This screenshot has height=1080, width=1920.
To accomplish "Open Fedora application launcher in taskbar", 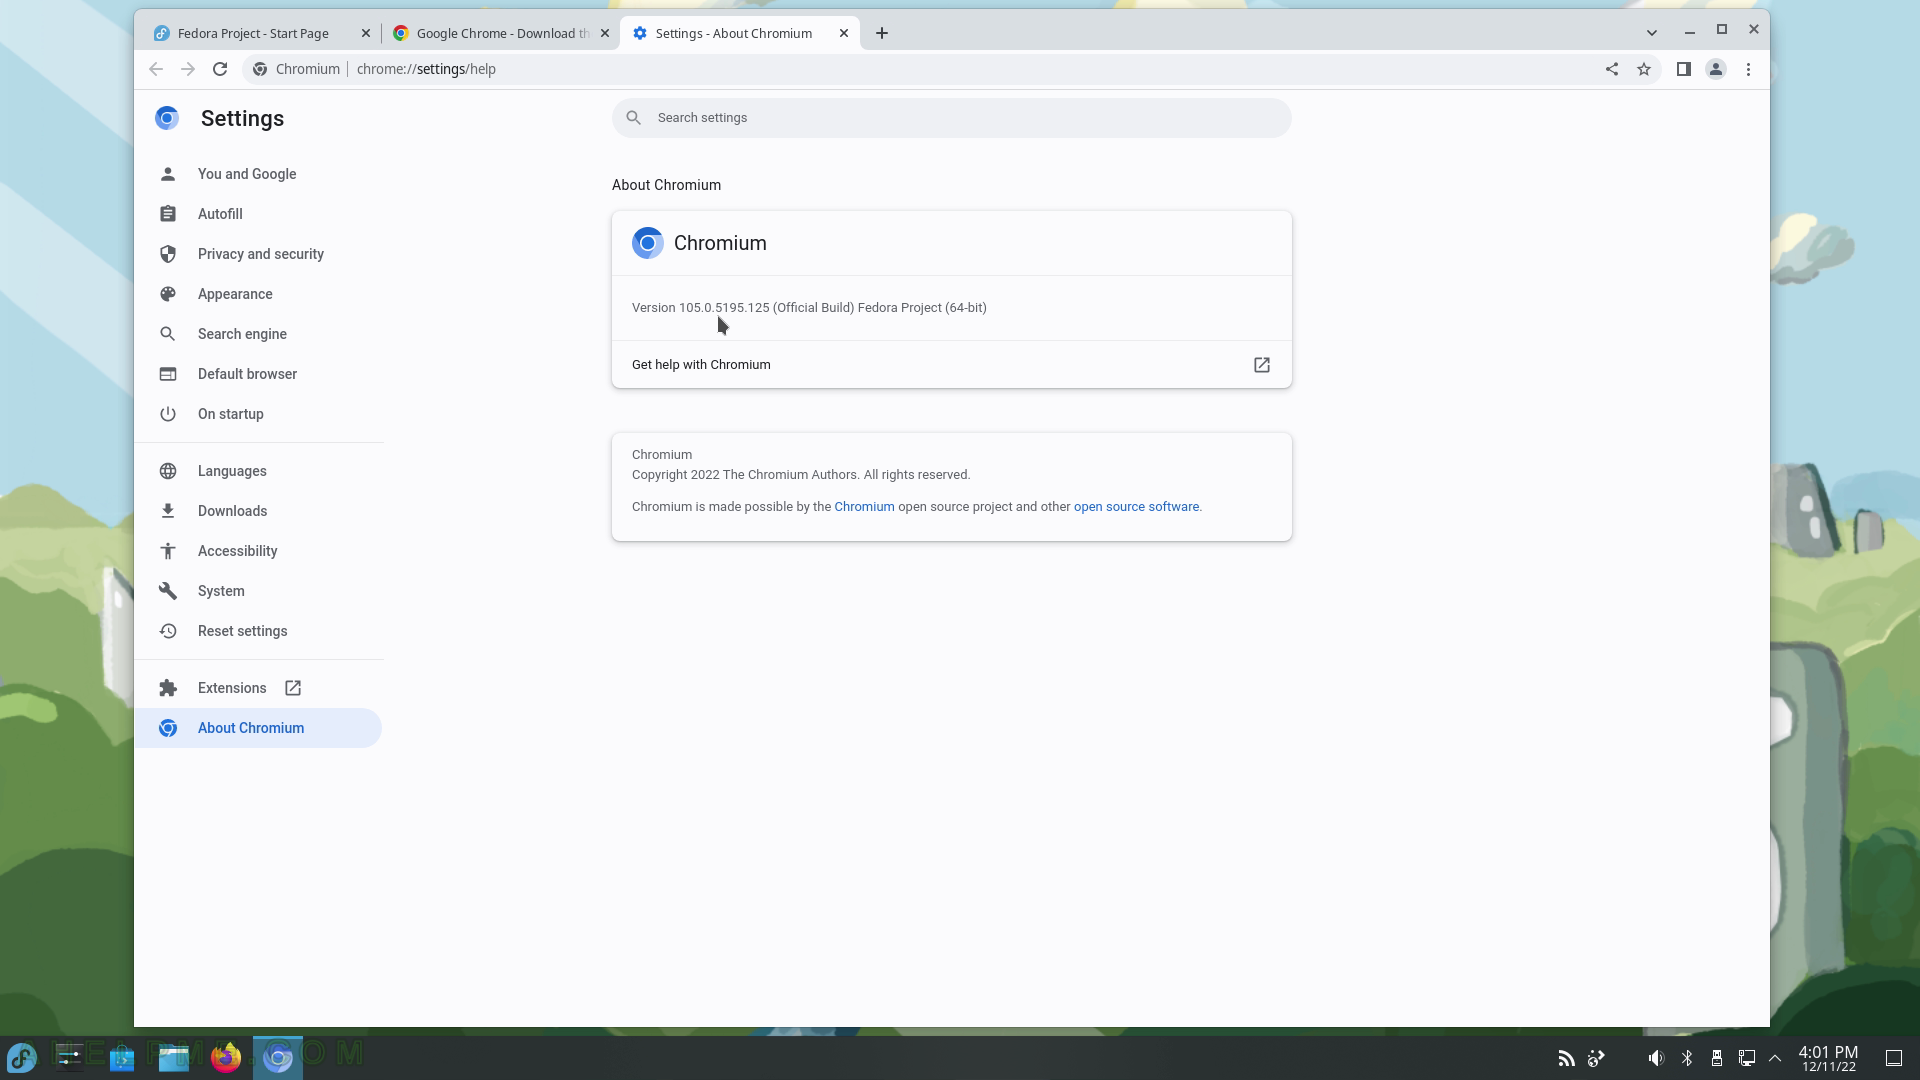I will click(22, 1057).
